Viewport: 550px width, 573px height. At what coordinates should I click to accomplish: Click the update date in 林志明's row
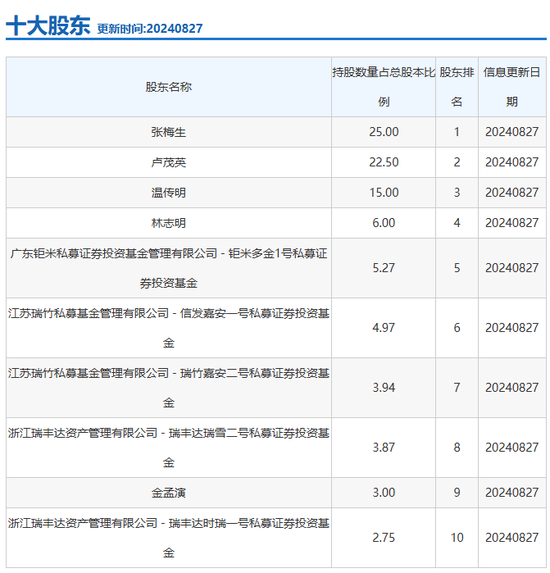point(512,223)
